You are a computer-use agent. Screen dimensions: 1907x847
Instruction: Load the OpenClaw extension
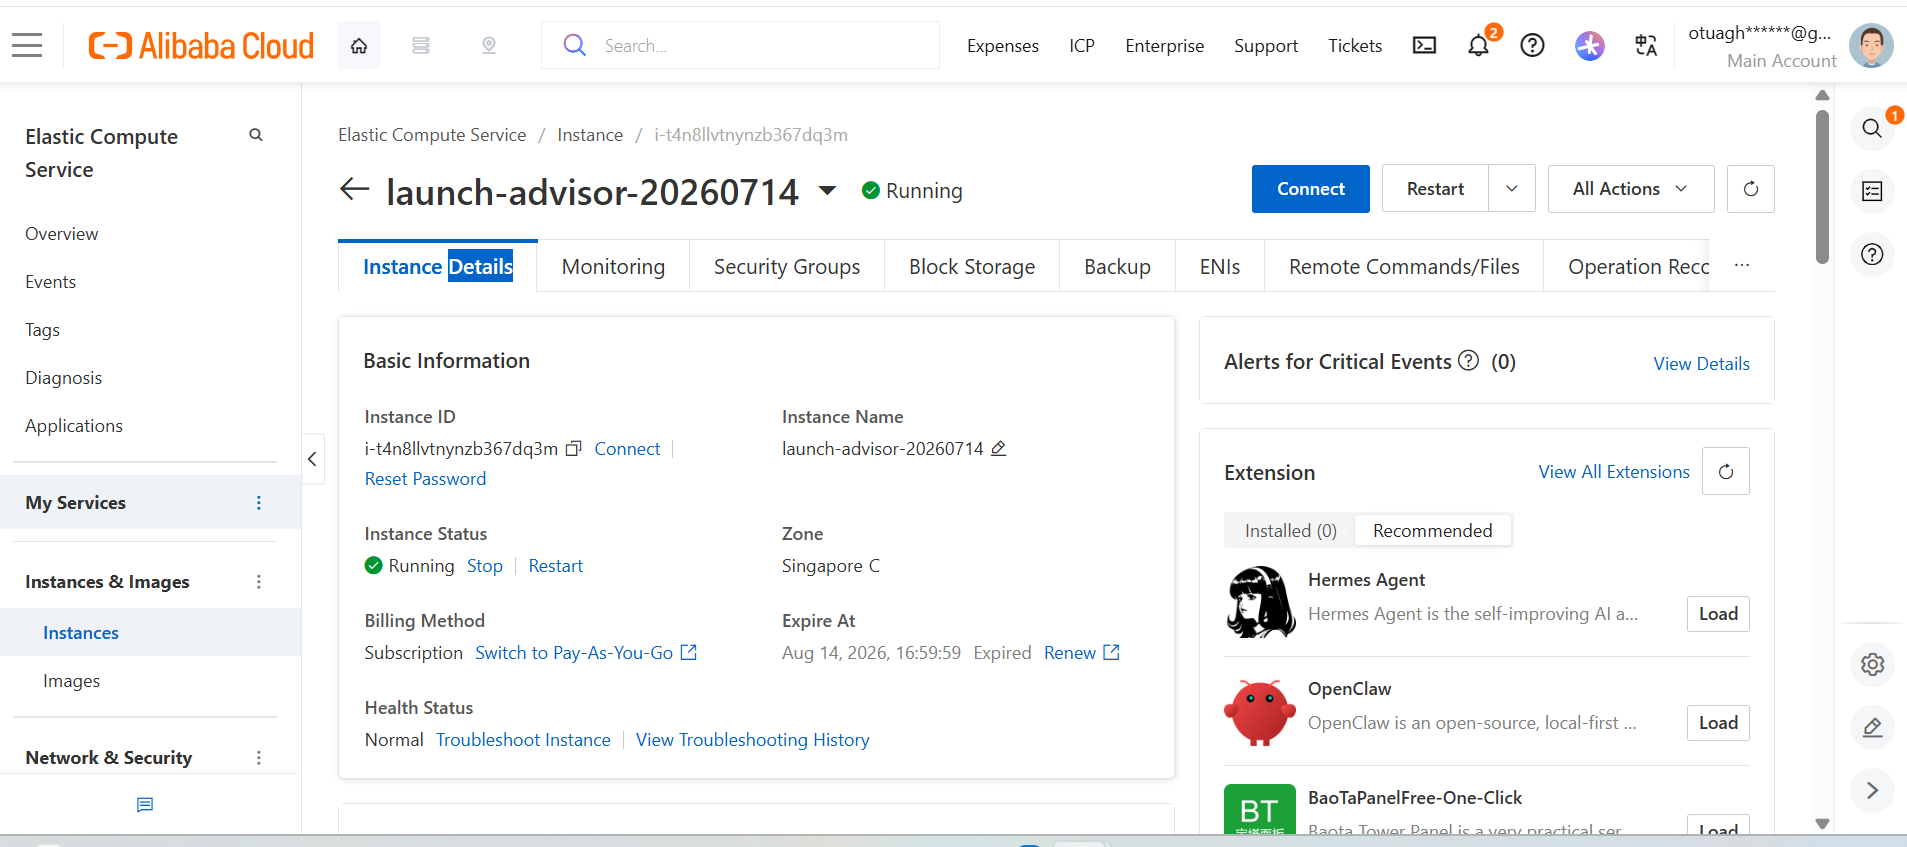(x=1718, y=723)
